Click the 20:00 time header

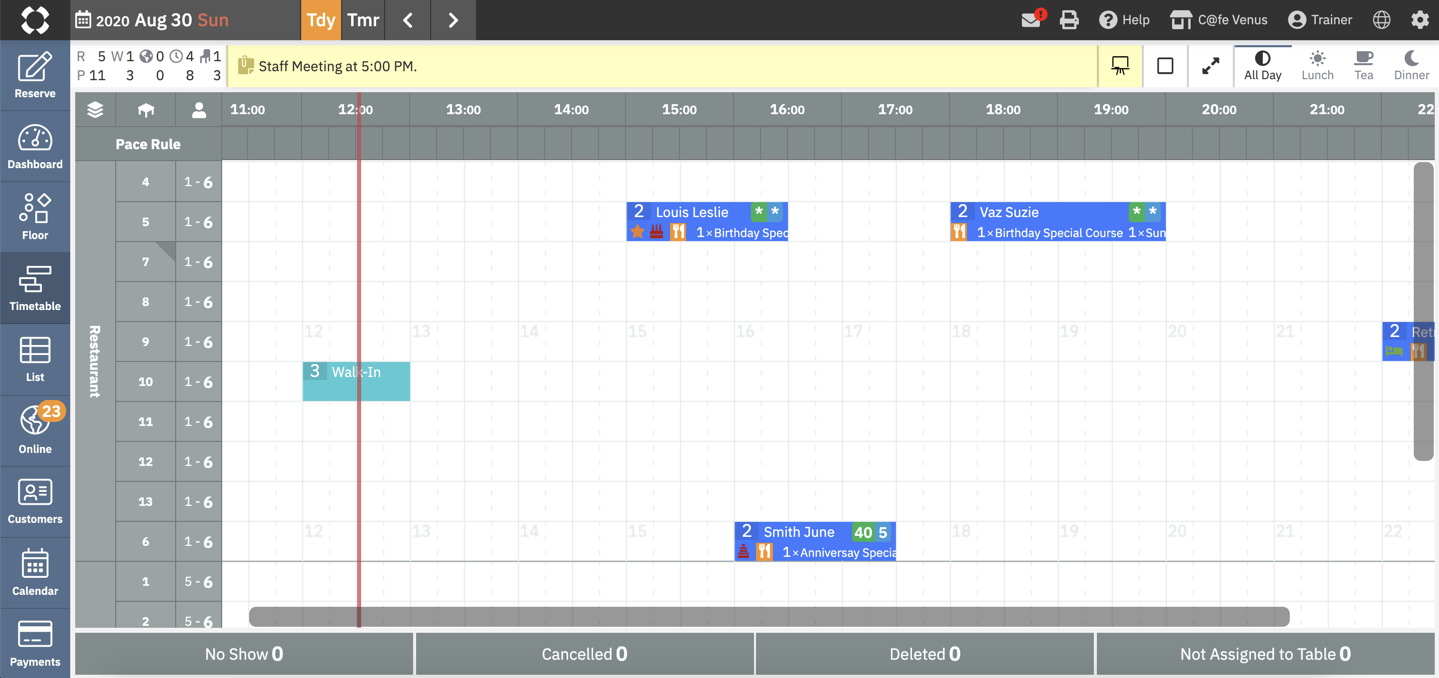[1219, 110]
